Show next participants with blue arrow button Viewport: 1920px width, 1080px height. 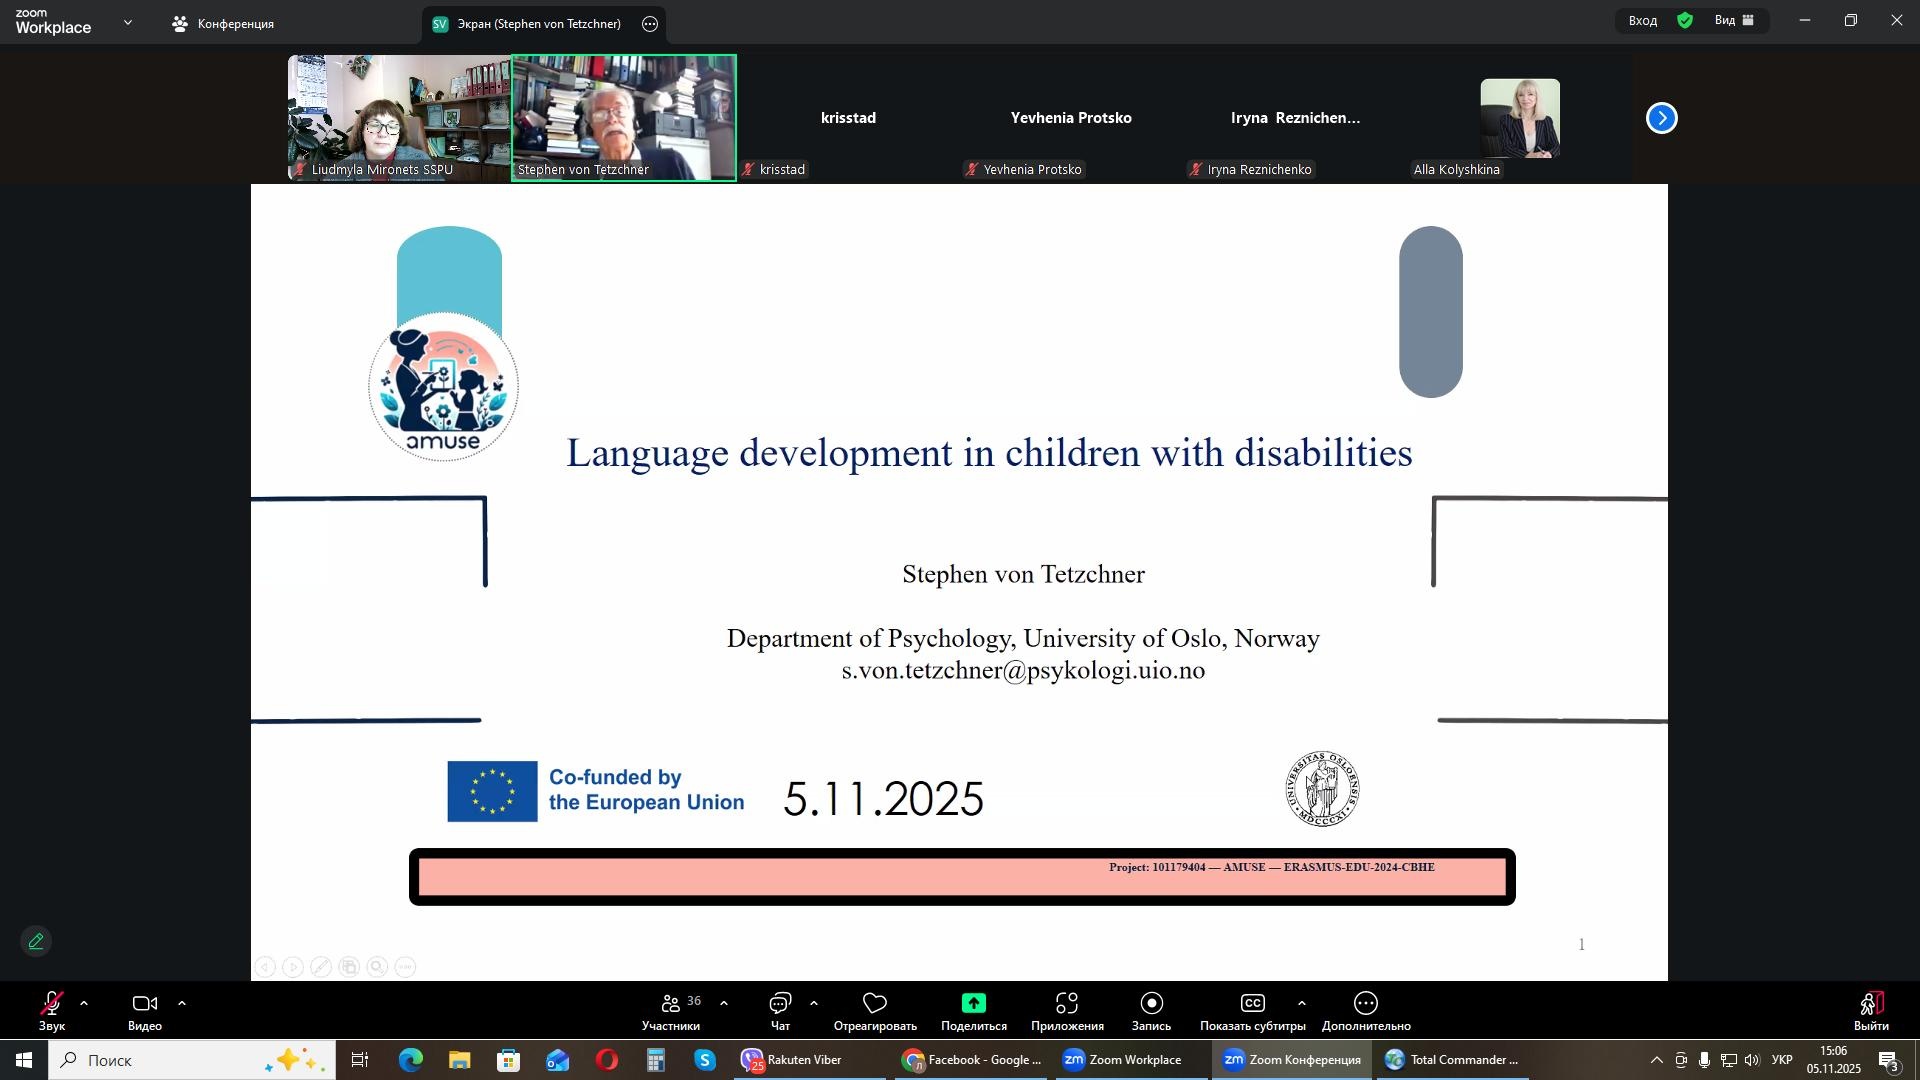pos(1661,118)
